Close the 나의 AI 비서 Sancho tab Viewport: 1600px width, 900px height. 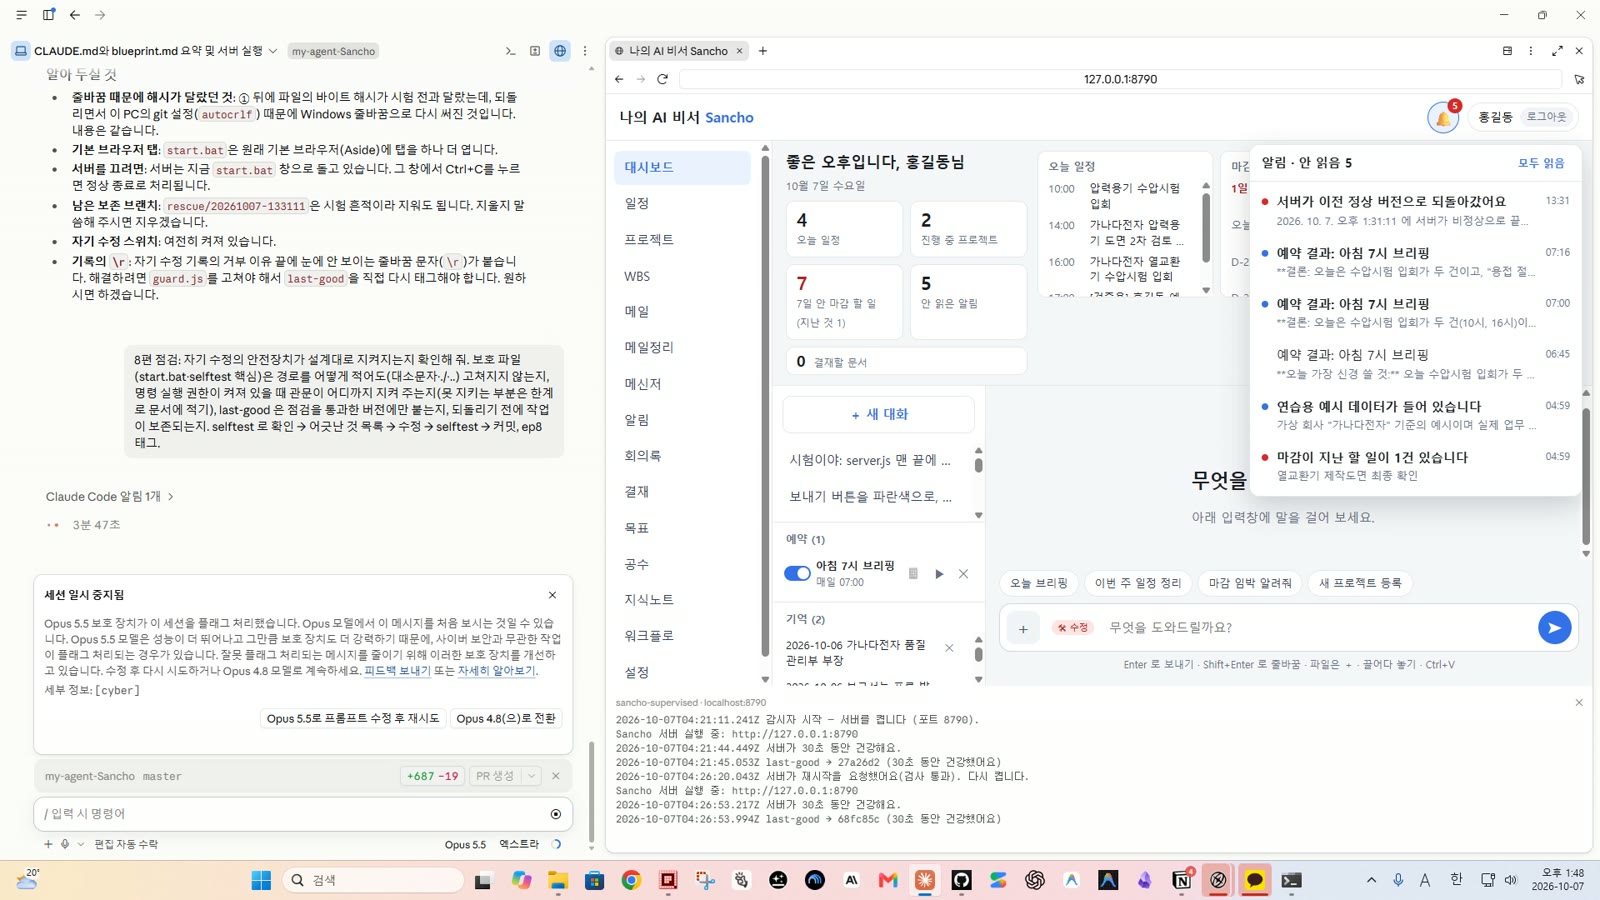tap(740, 51)
